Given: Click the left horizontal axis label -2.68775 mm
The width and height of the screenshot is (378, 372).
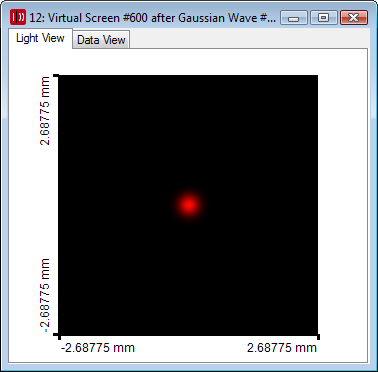Looking at the screenshot, I should click(98, 348).
